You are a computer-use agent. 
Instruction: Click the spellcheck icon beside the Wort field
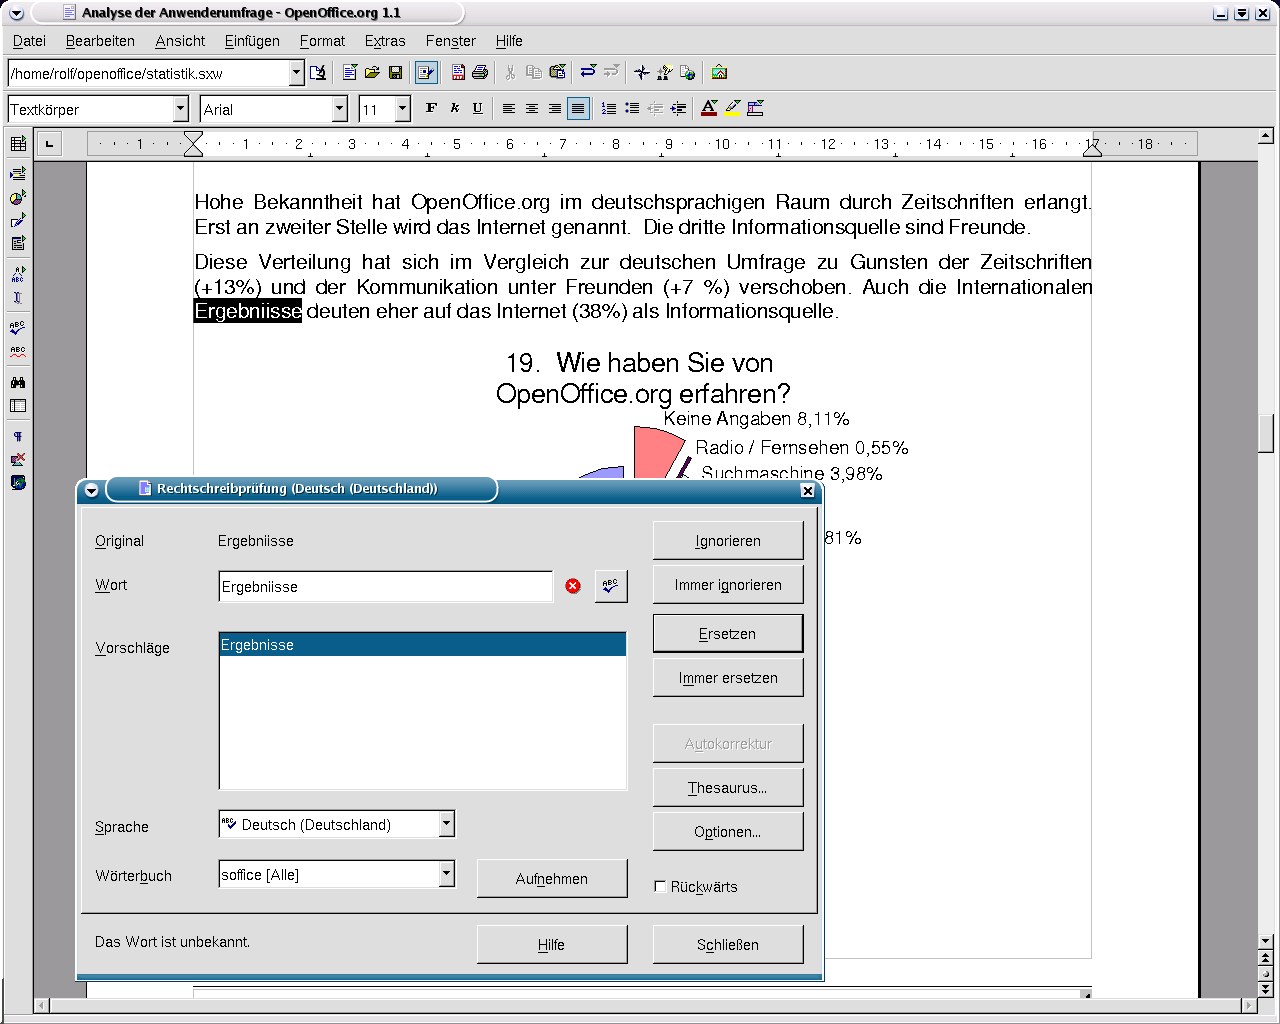pyautogui.click(x=610, y=586)
